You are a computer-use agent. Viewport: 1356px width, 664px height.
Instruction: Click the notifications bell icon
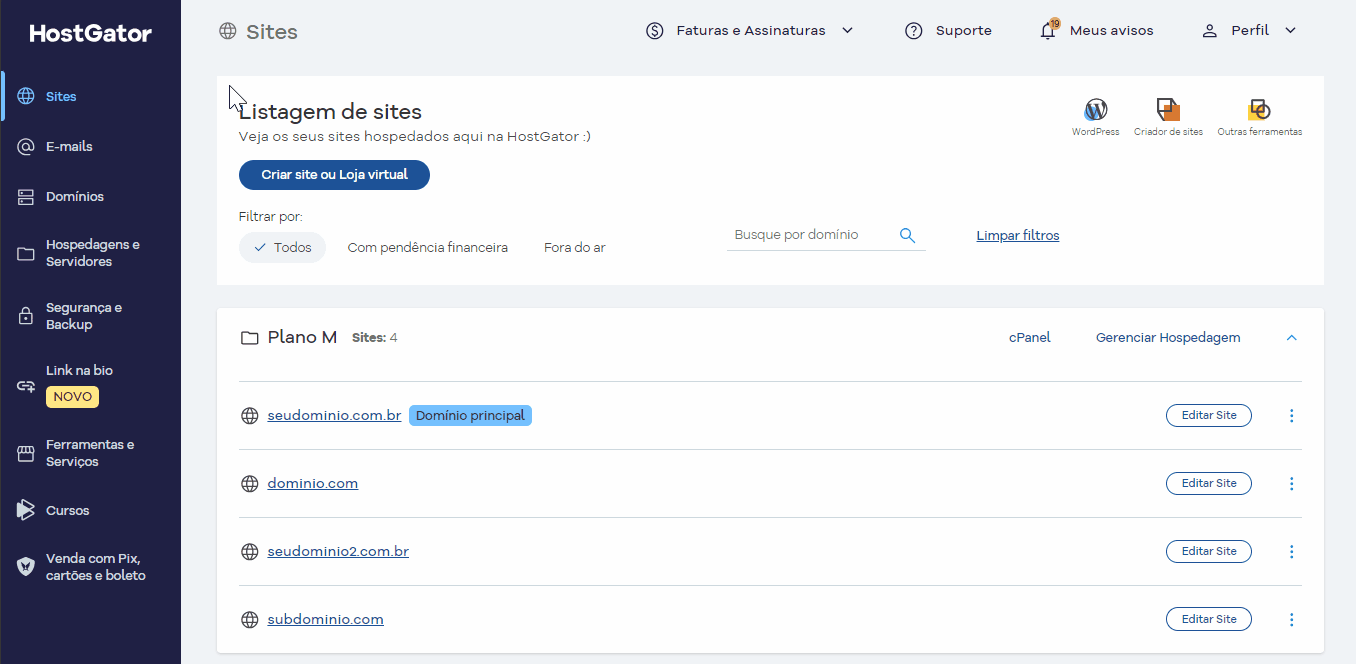(1048, 31)
